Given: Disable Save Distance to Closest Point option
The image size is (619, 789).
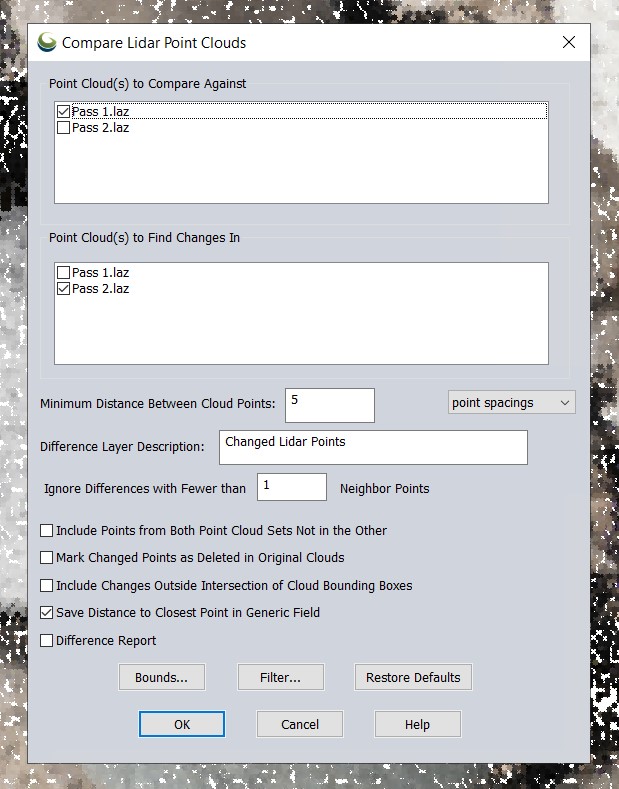Looking at the screenshot, I should point(46,612).
